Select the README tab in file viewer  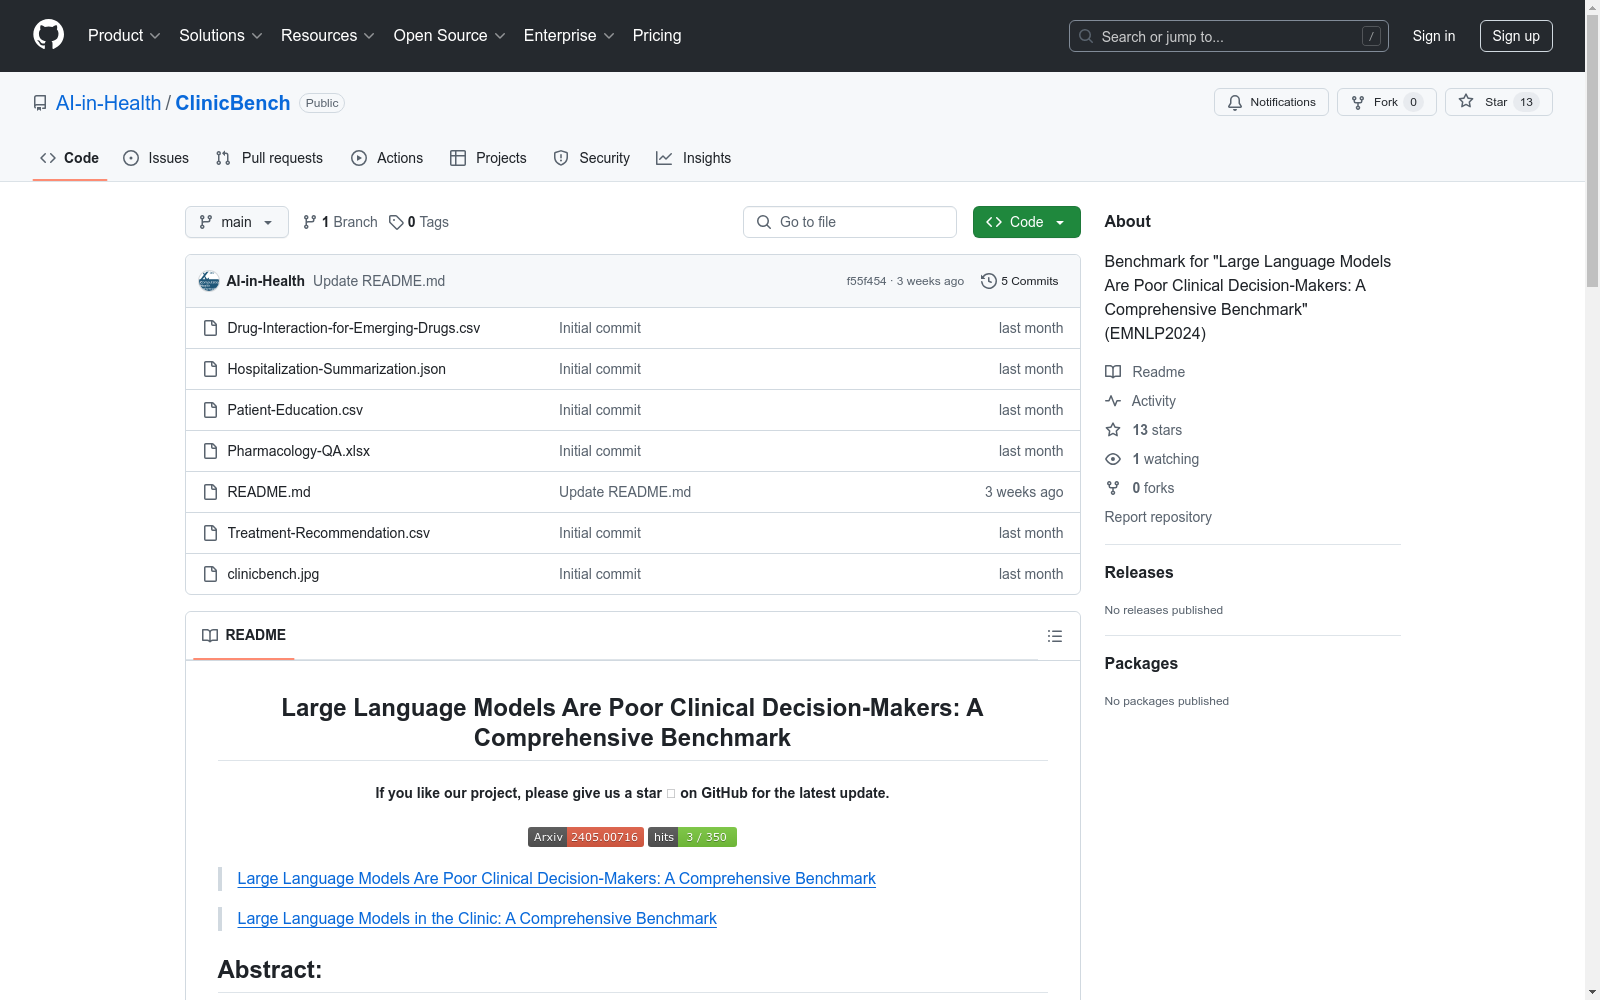click(x=244, y=635)
